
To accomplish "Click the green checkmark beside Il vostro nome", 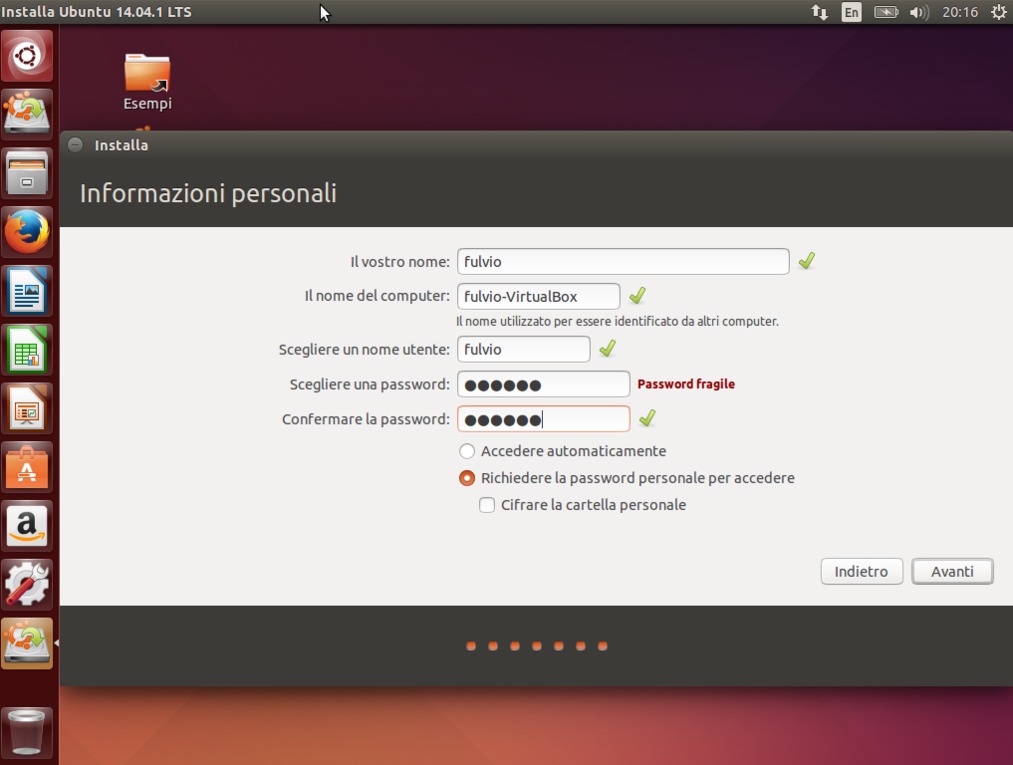I will pyautogui.click(x=806, y=261).
